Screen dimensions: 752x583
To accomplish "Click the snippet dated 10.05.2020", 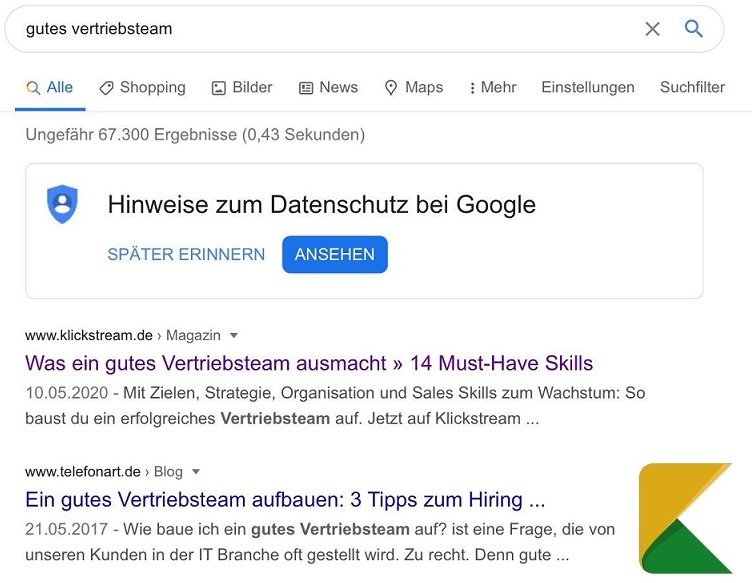I will [x=335, y=406].
